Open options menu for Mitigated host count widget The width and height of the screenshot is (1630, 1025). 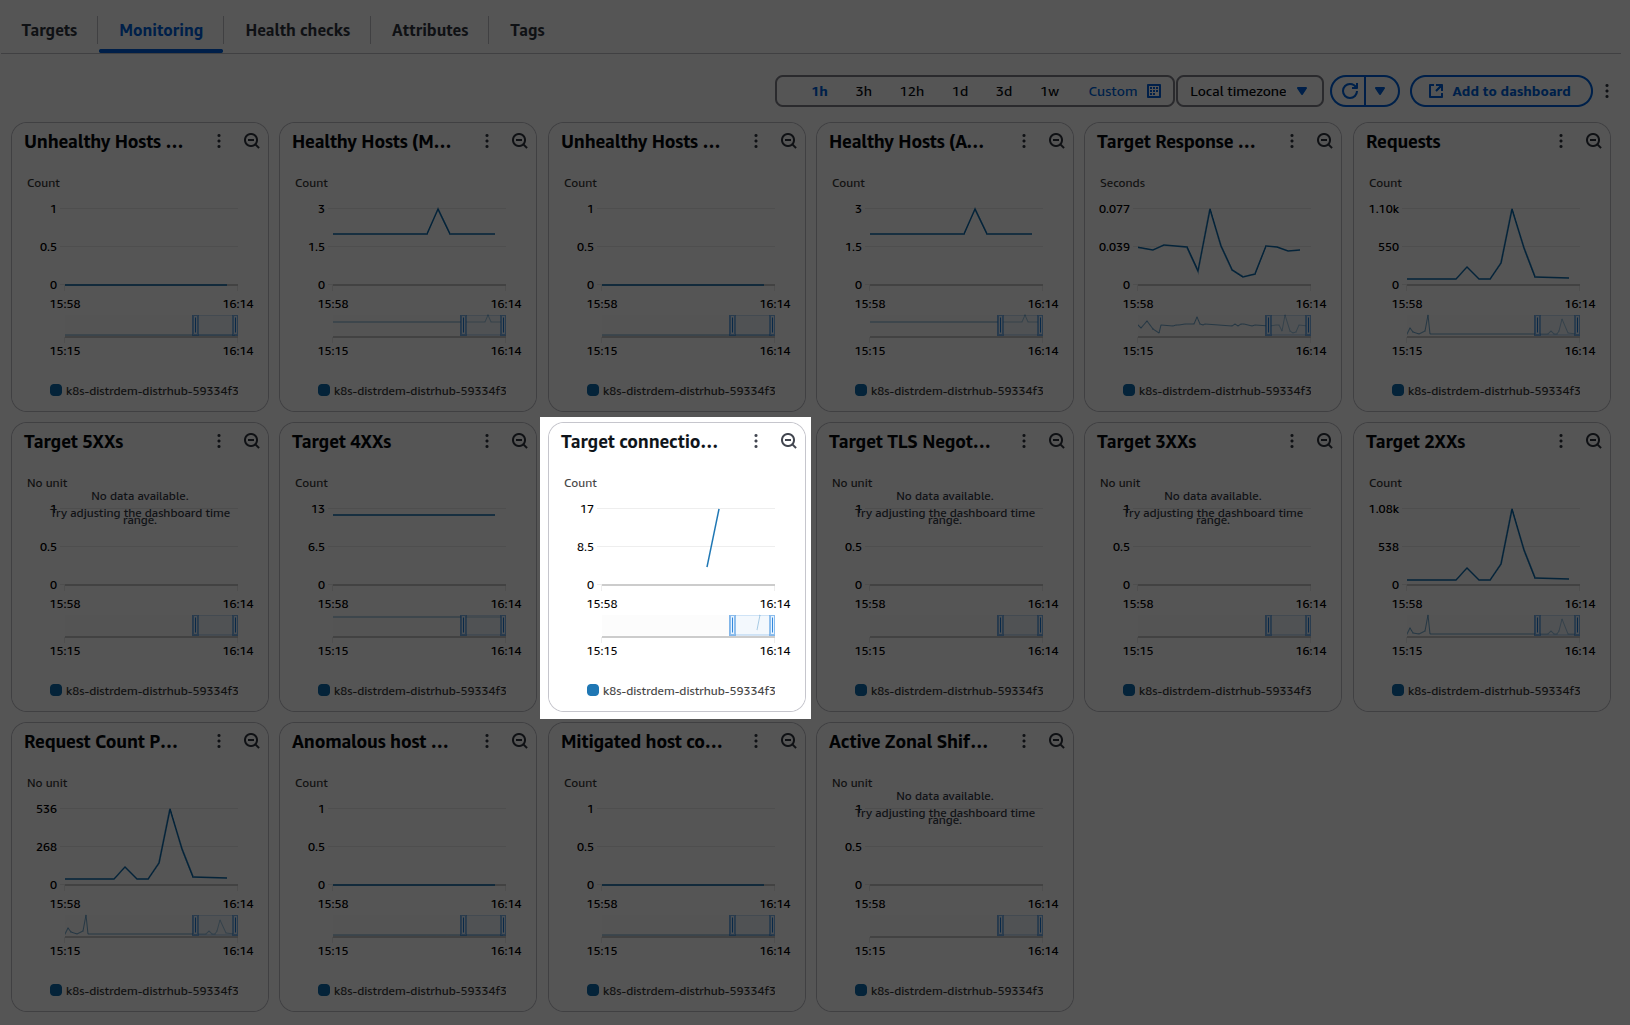(756, 741)
